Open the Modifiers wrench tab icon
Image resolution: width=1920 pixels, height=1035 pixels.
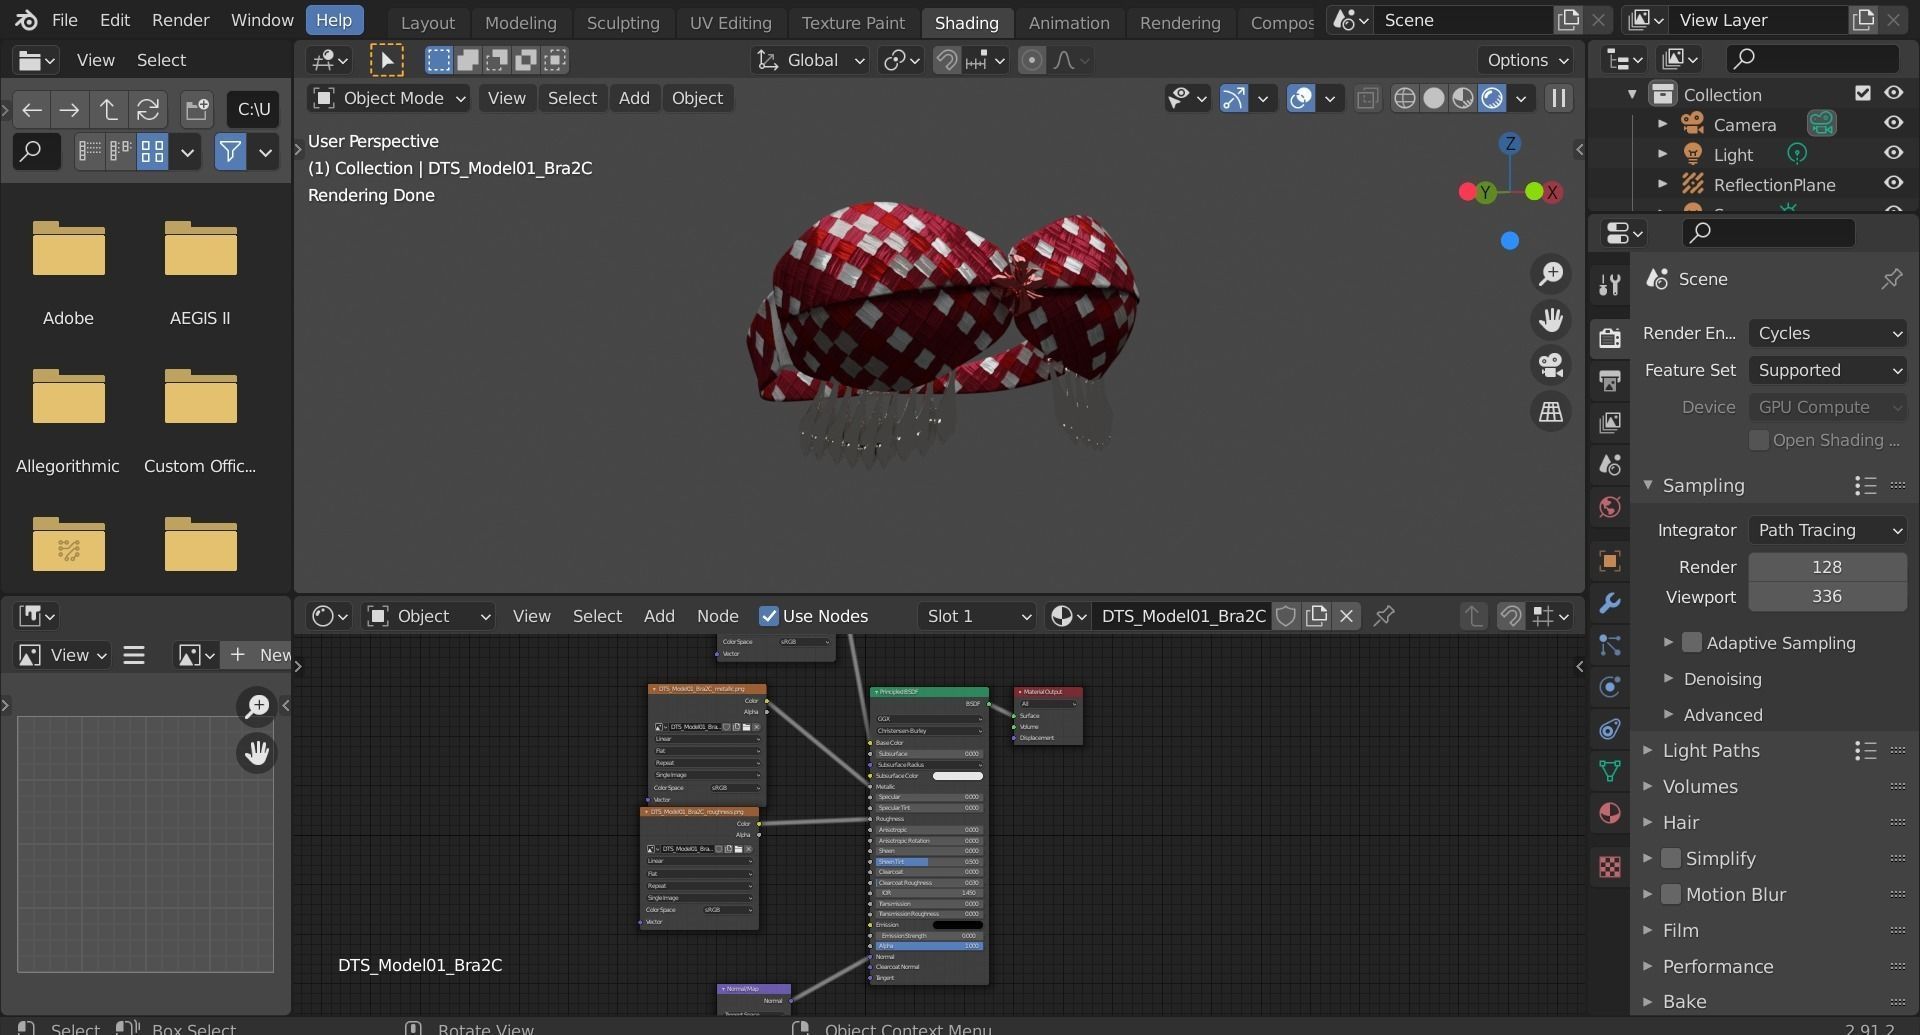1609,603
